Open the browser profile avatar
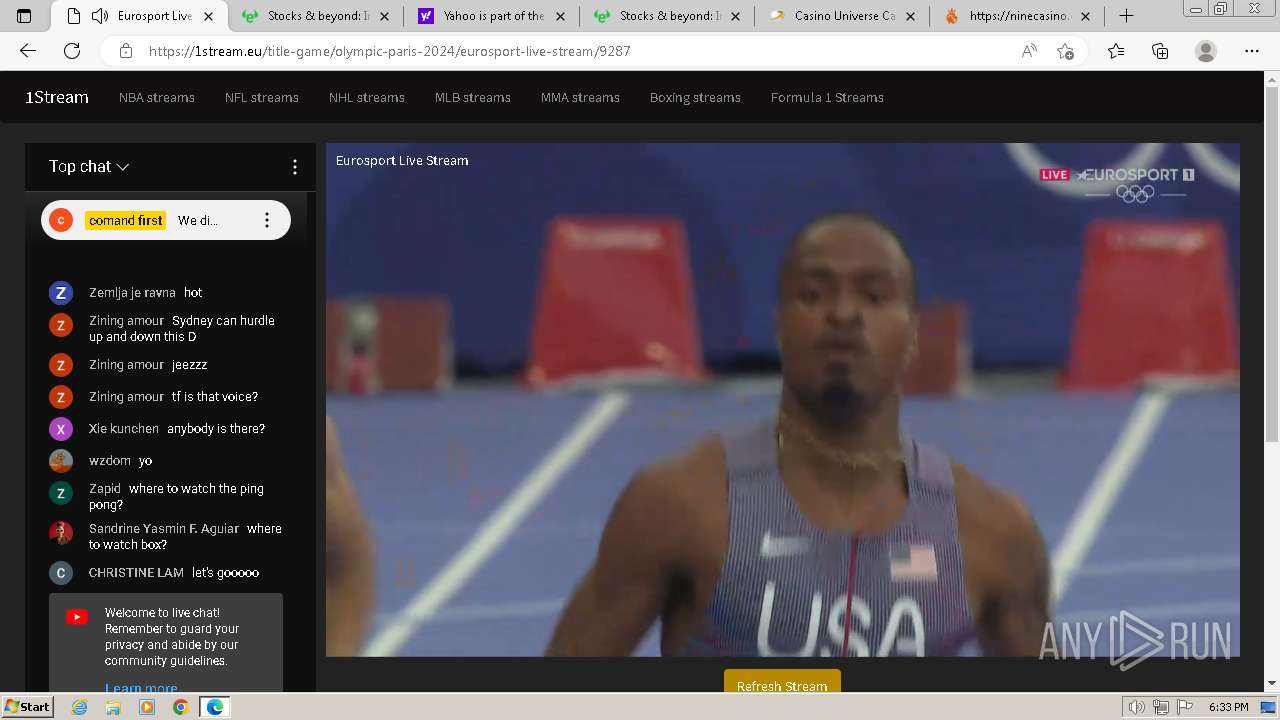Screen dimensions: 1280x720 click(1206, 51)
